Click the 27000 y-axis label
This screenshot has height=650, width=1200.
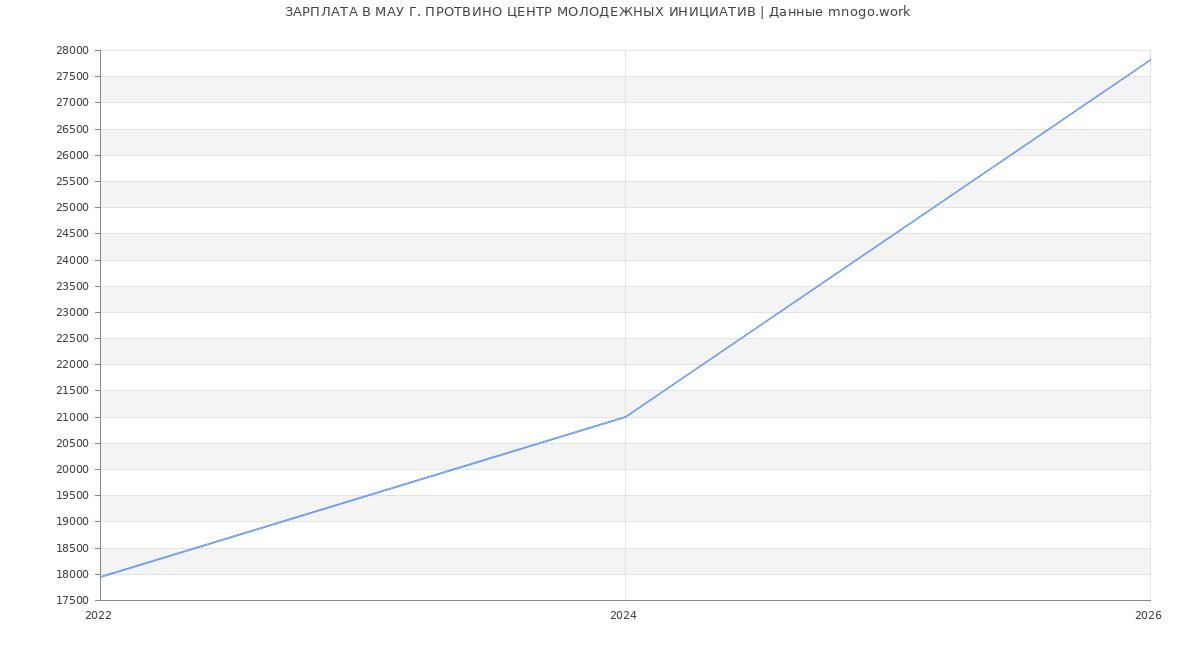(72, 103)
